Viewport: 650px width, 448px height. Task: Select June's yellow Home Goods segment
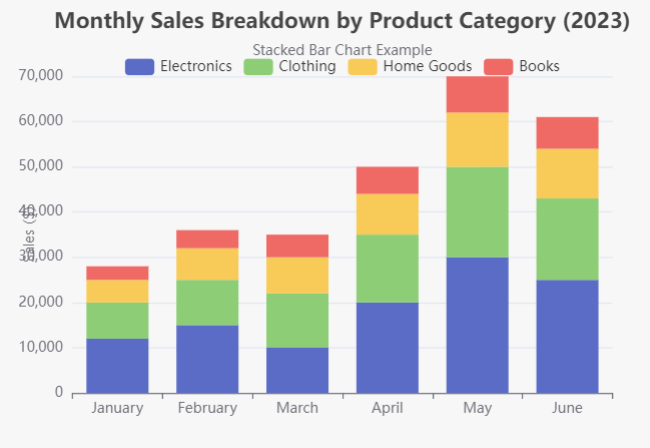click(567, 173)
